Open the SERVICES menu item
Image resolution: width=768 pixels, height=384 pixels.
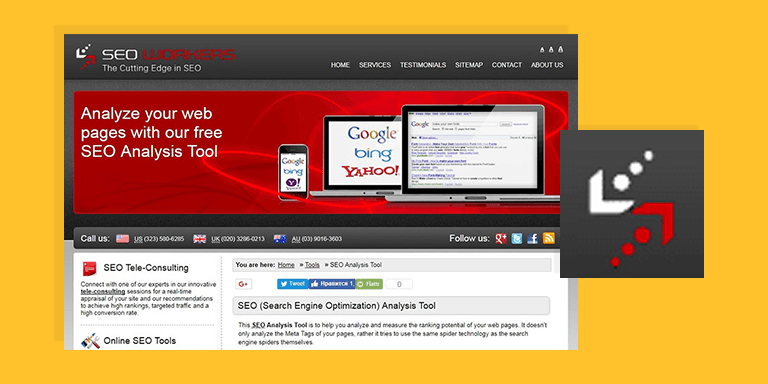tap(375, 65)
